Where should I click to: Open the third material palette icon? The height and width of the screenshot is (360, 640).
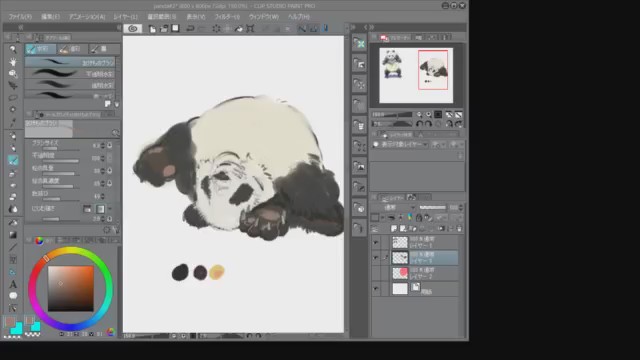(359, 84)
